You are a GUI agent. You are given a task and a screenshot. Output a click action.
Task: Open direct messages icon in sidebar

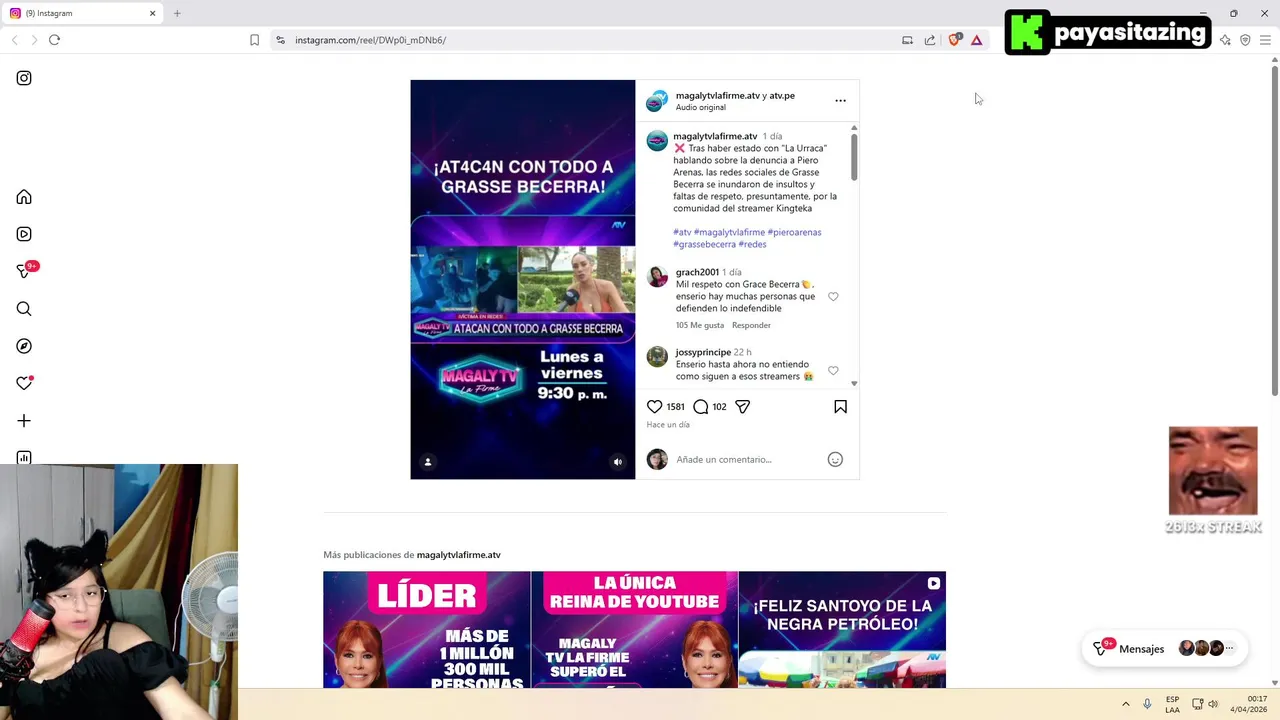(24, 271)
